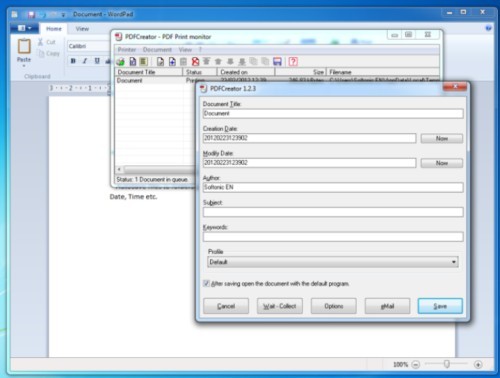Click the Save button in PDFCreator dialog
This screenshot has height=378, width=500.
(440, 306)
